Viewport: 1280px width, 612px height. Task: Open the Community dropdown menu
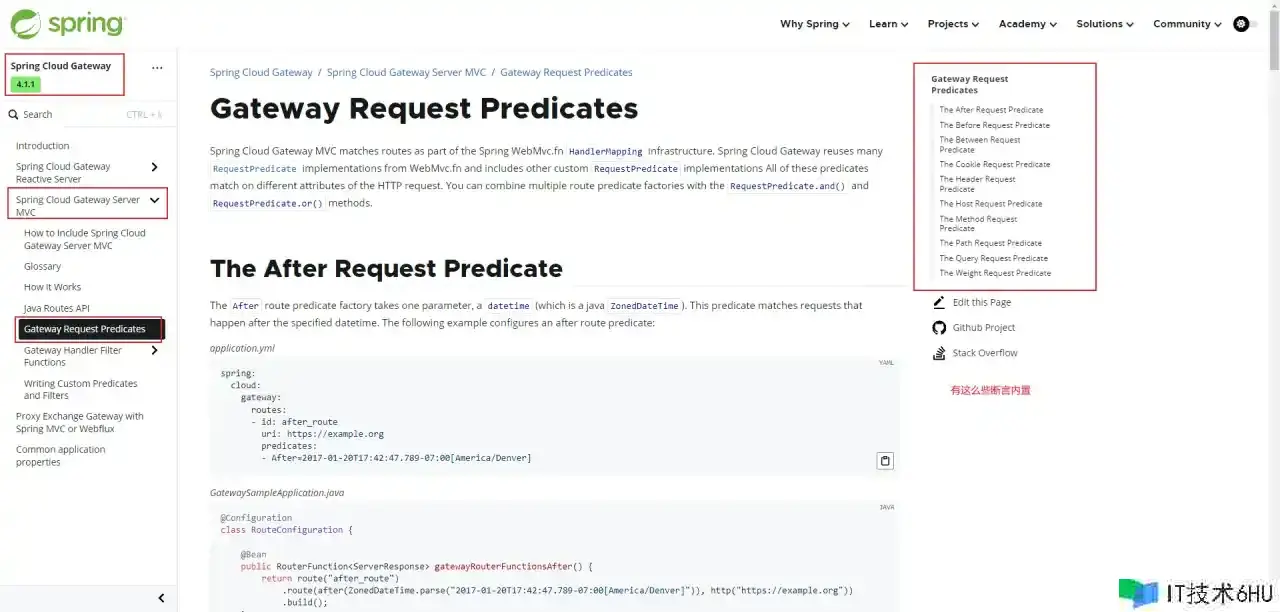click(1187, 24)
